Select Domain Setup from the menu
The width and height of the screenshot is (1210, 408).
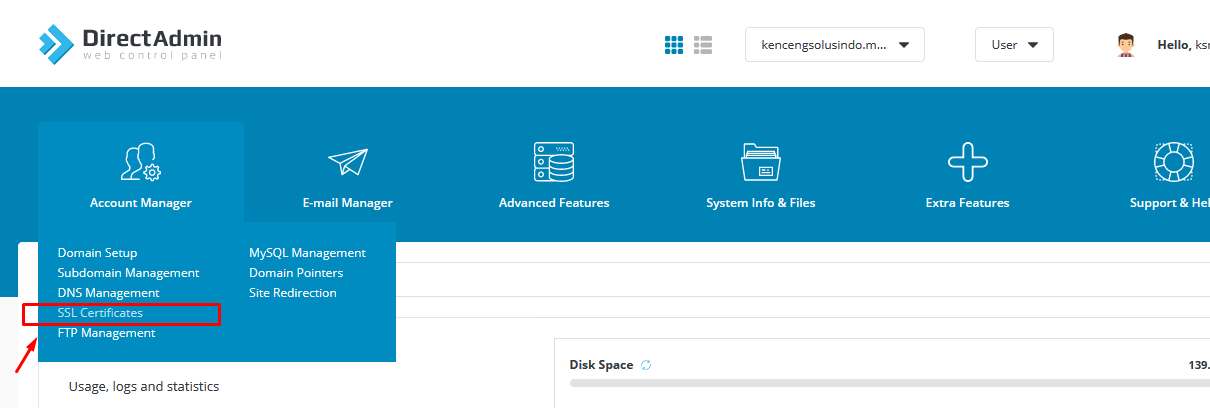pos(97,253)
